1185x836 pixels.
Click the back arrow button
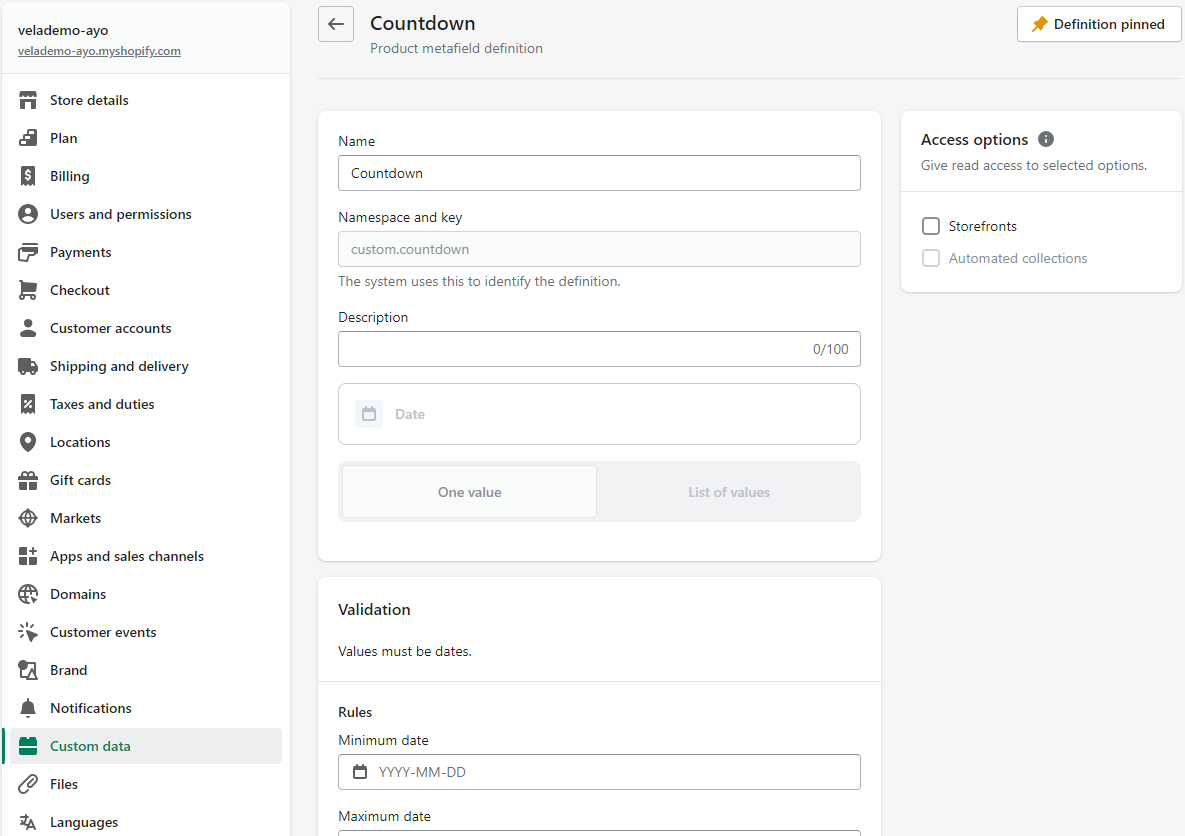pyautogui.click(x=336, y=25)
